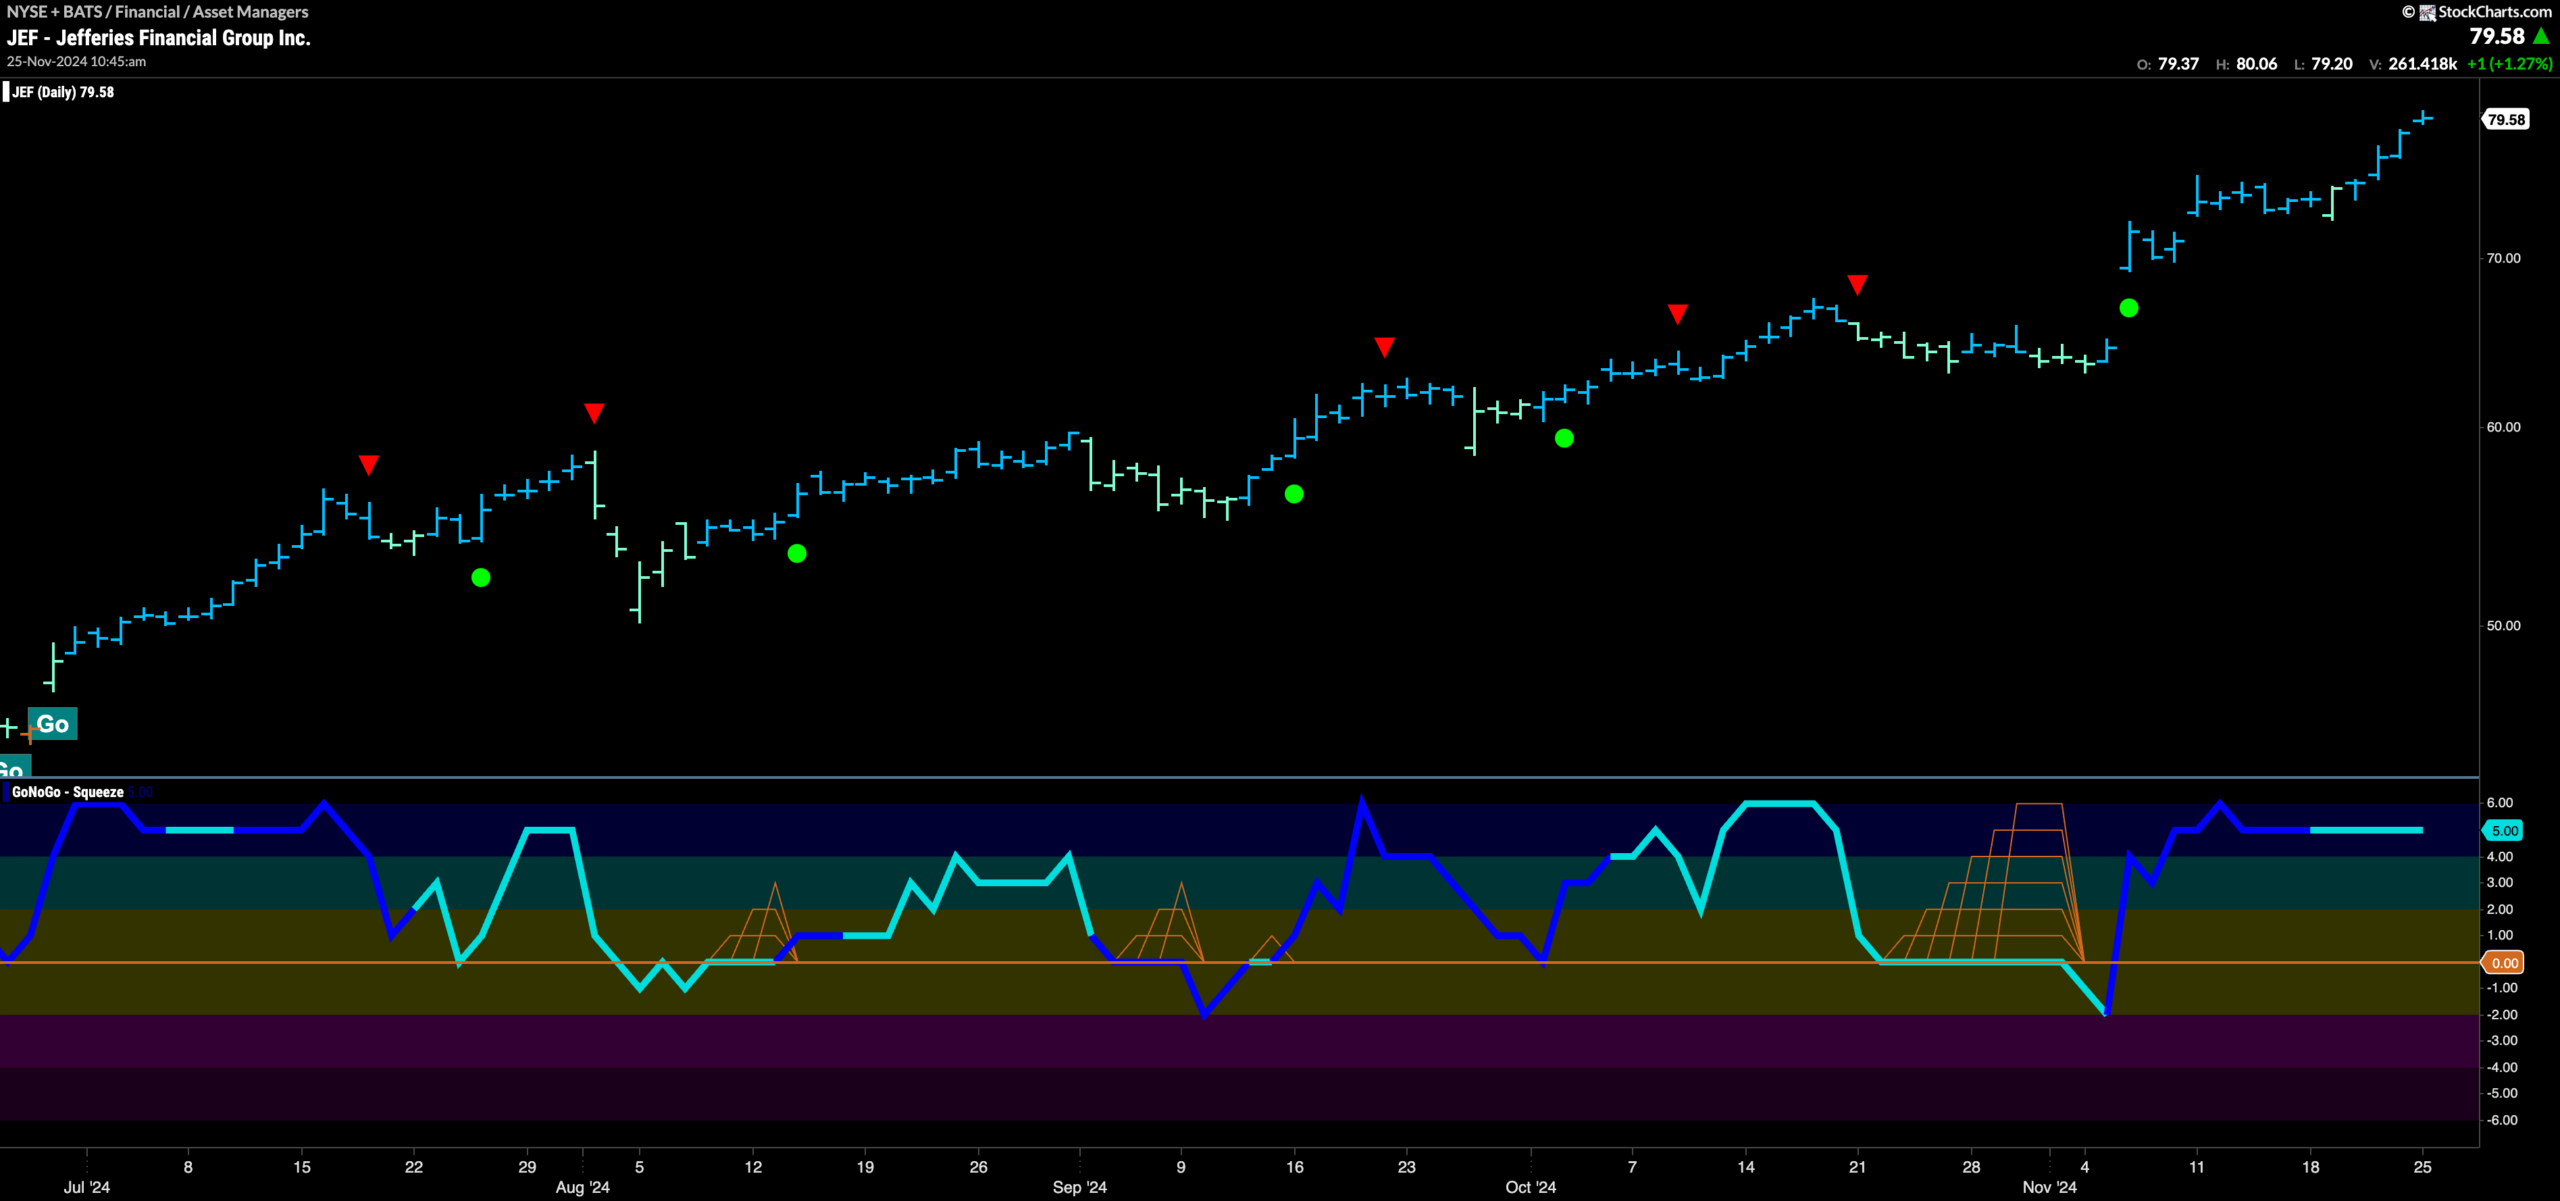The image size is (2560, 1201).
Task: Click the orange 0.00 zero-line tag
Action: click(2504, 963)
